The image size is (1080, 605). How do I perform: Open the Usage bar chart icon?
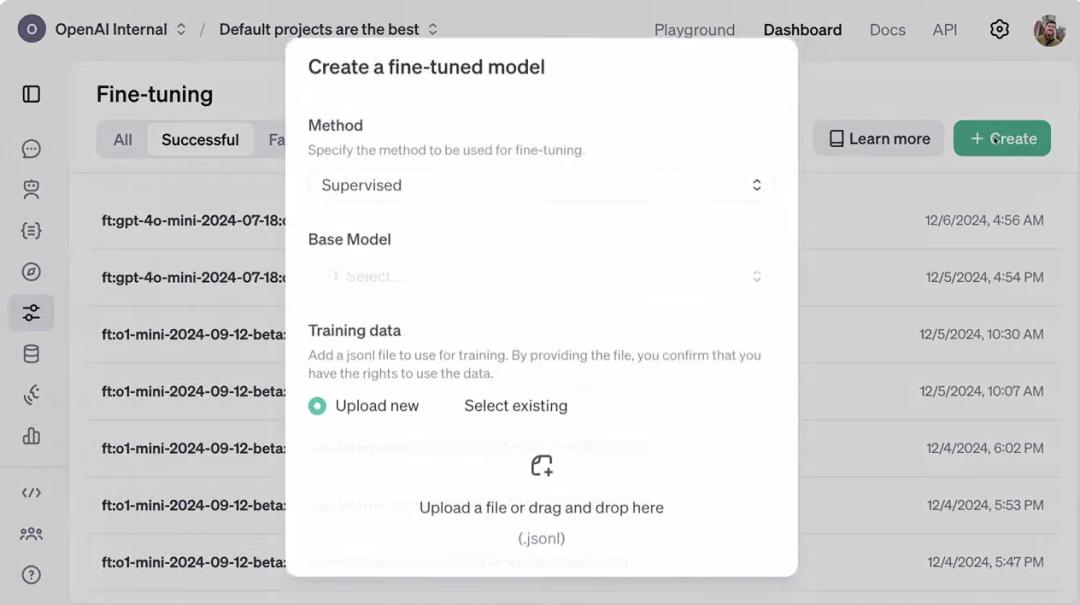[x=31, y=436]
